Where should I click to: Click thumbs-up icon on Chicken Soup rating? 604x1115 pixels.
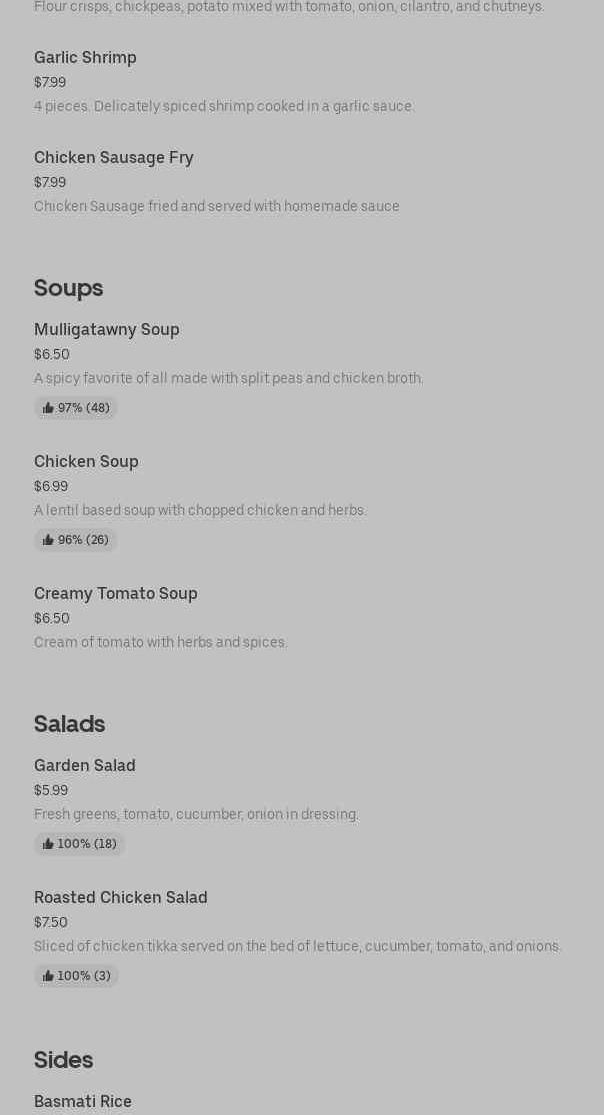pos(48,540)
